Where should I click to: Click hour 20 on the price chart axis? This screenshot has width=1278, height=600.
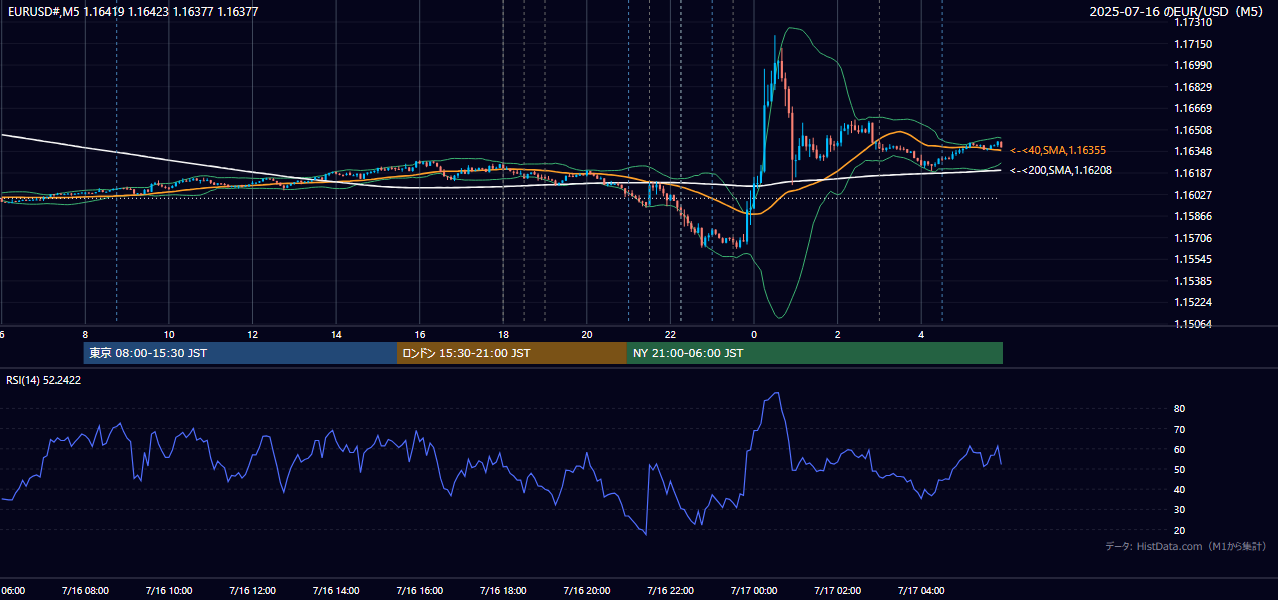[587, 334]
